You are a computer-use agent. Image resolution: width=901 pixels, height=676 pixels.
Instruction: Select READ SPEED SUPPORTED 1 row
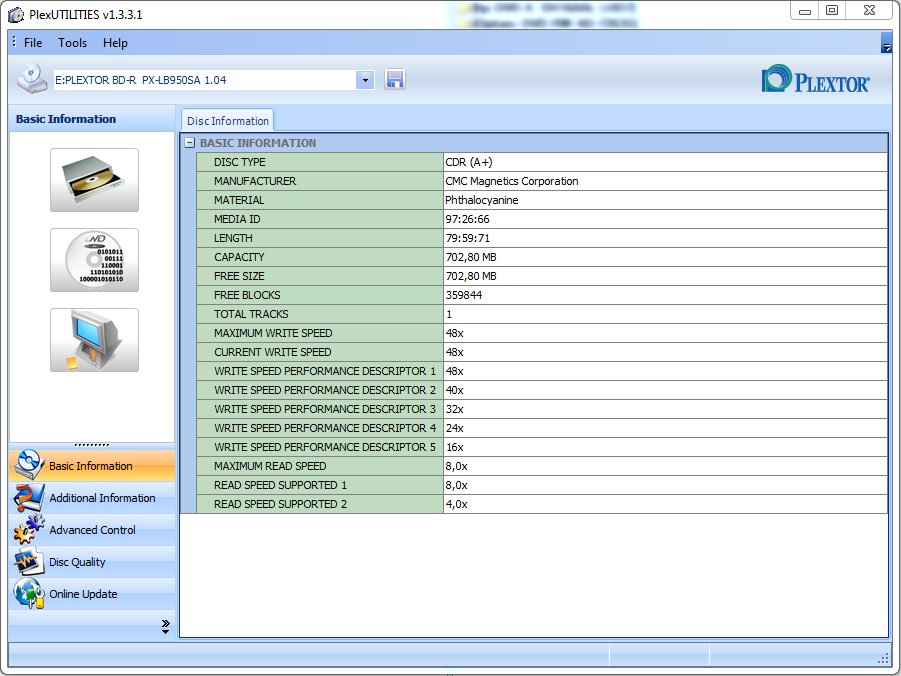coord(542,485)
